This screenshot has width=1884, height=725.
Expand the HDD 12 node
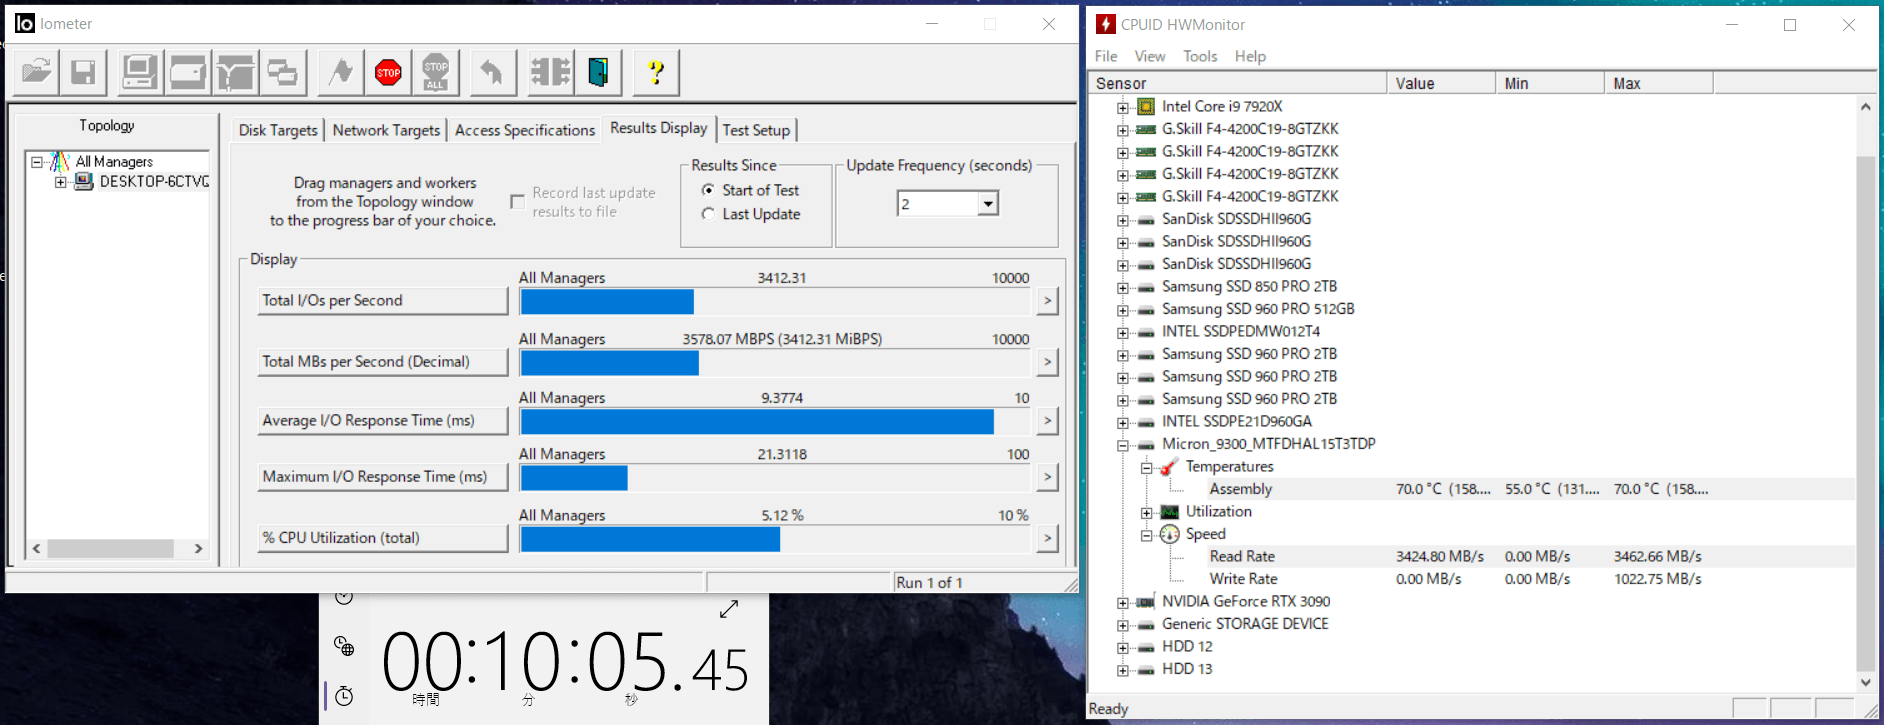tap(1123, 647)
